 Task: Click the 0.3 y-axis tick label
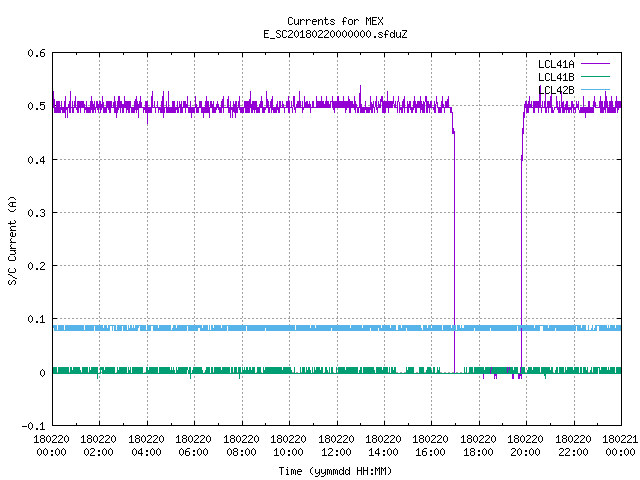coord(36,213)
